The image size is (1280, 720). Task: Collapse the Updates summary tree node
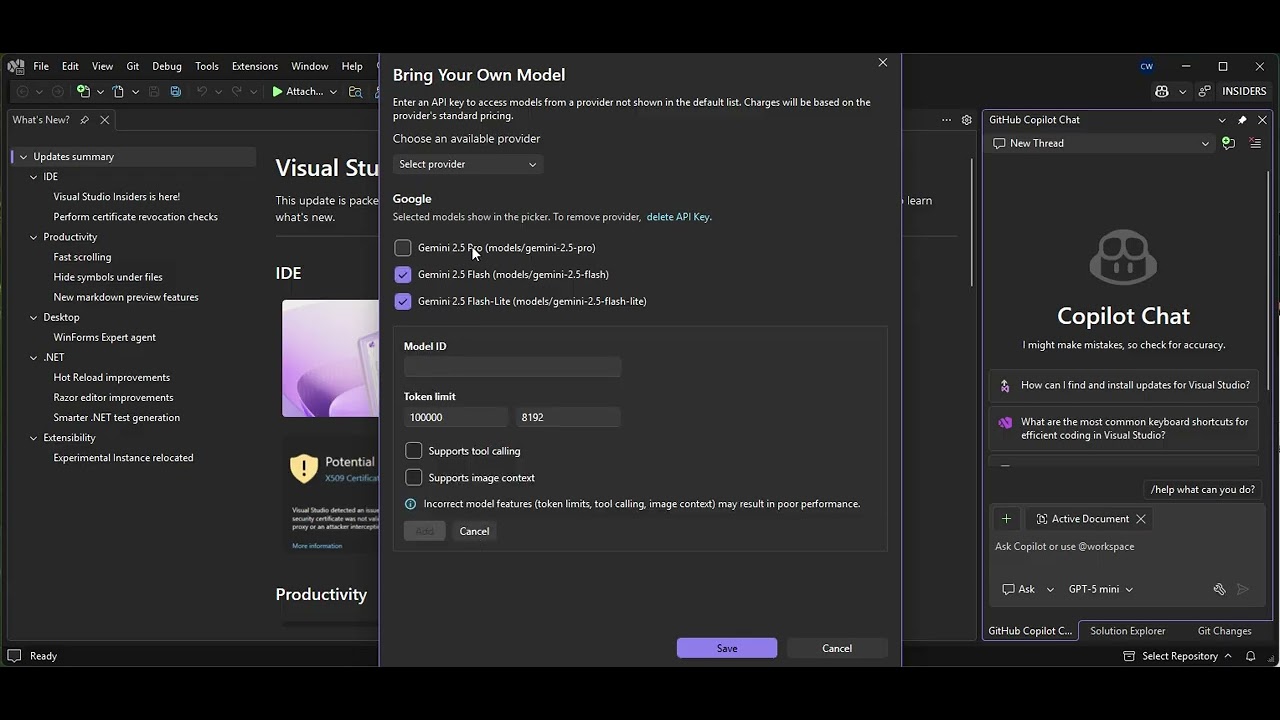click(x=23, y=157)
